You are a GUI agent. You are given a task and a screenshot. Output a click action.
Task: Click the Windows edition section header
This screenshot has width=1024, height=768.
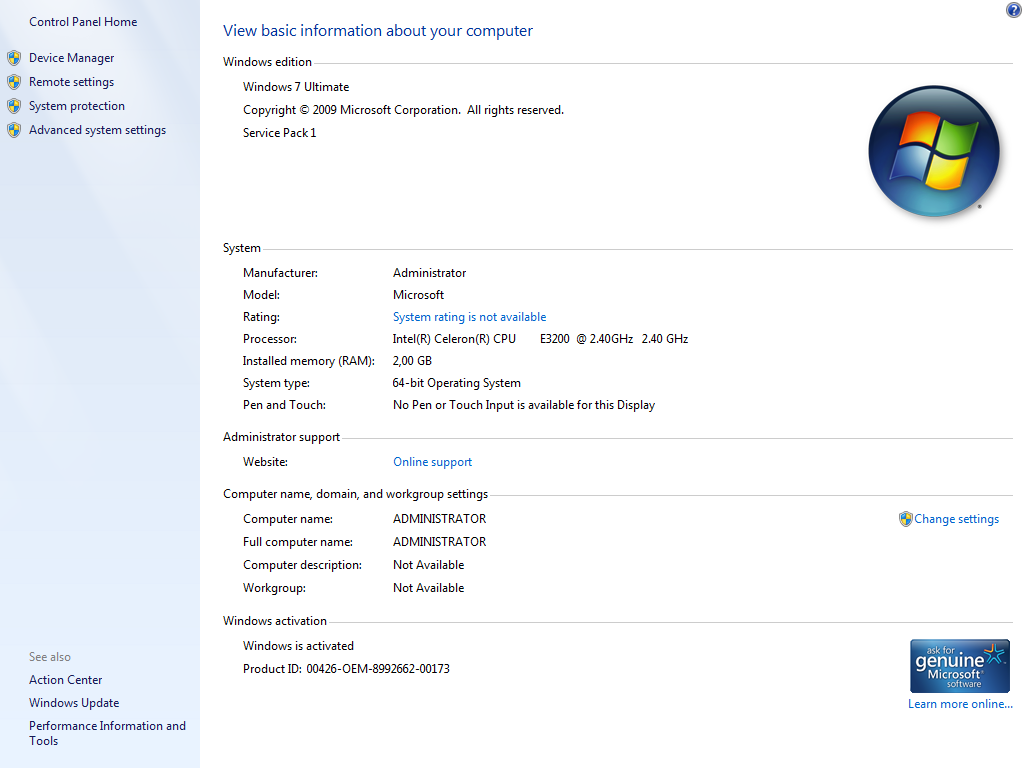point(267,62)
